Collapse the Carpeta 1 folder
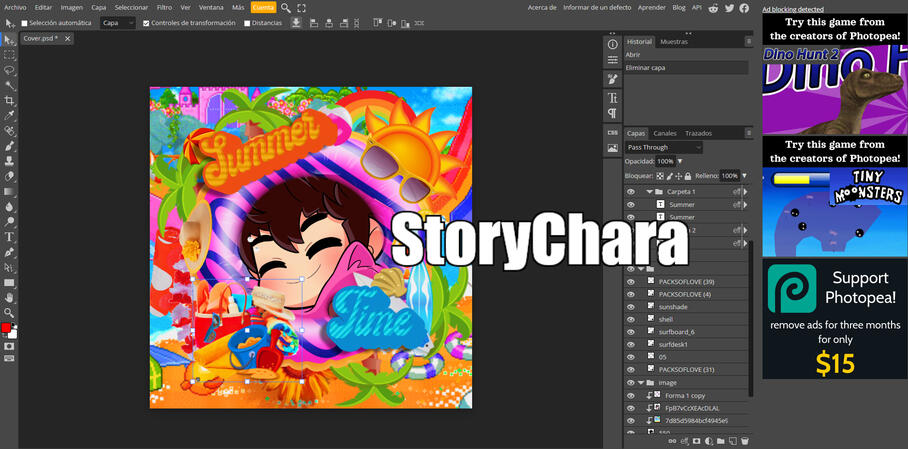This screenshot has height=449, width=908. 649,191
